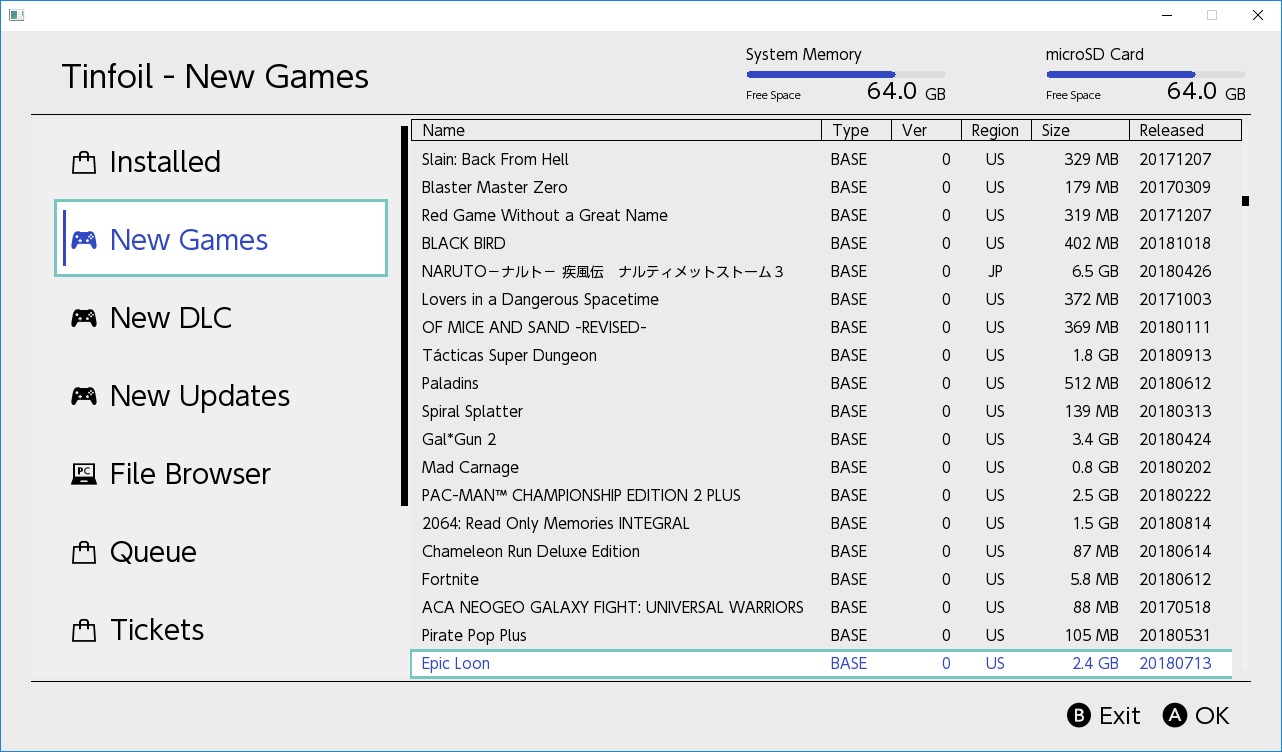
Task: Select OF MICE AND SAND -REVISED-
Action: point(821,327)
